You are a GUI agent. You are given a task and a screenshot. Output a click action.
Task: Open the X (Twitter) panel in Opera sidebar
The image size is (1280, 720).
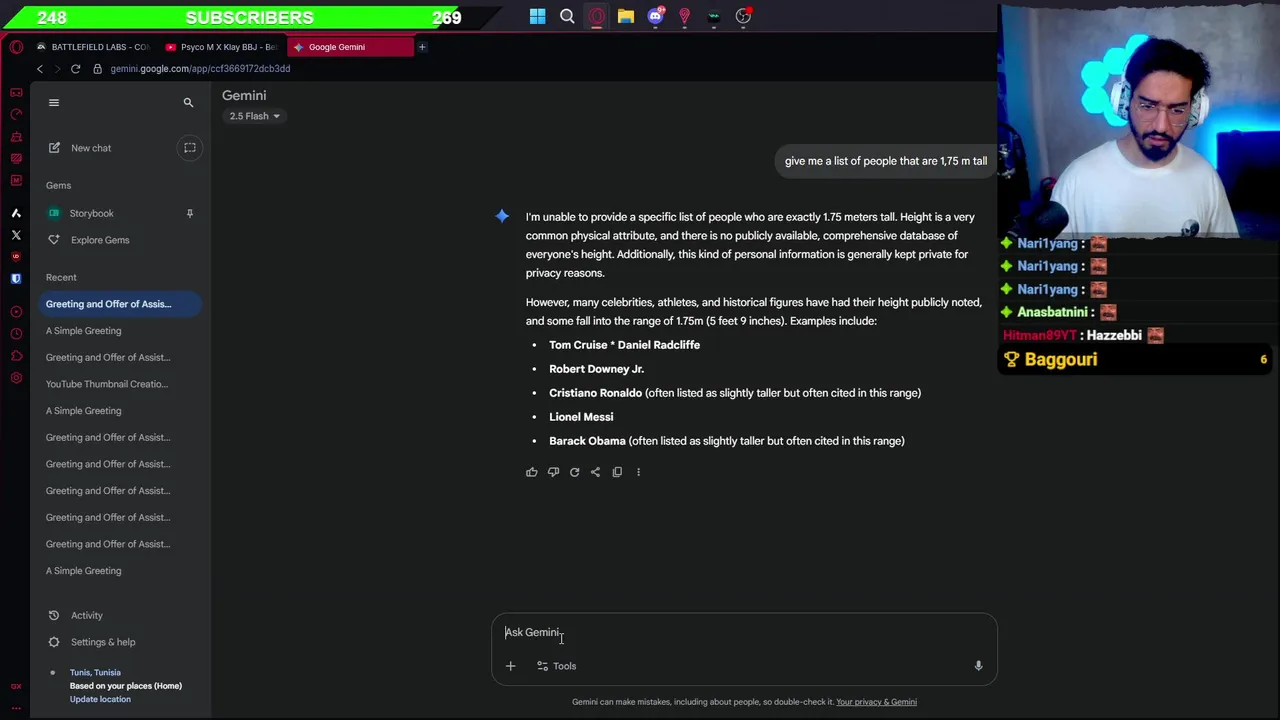pyautogui.click(x=16, y=235)
